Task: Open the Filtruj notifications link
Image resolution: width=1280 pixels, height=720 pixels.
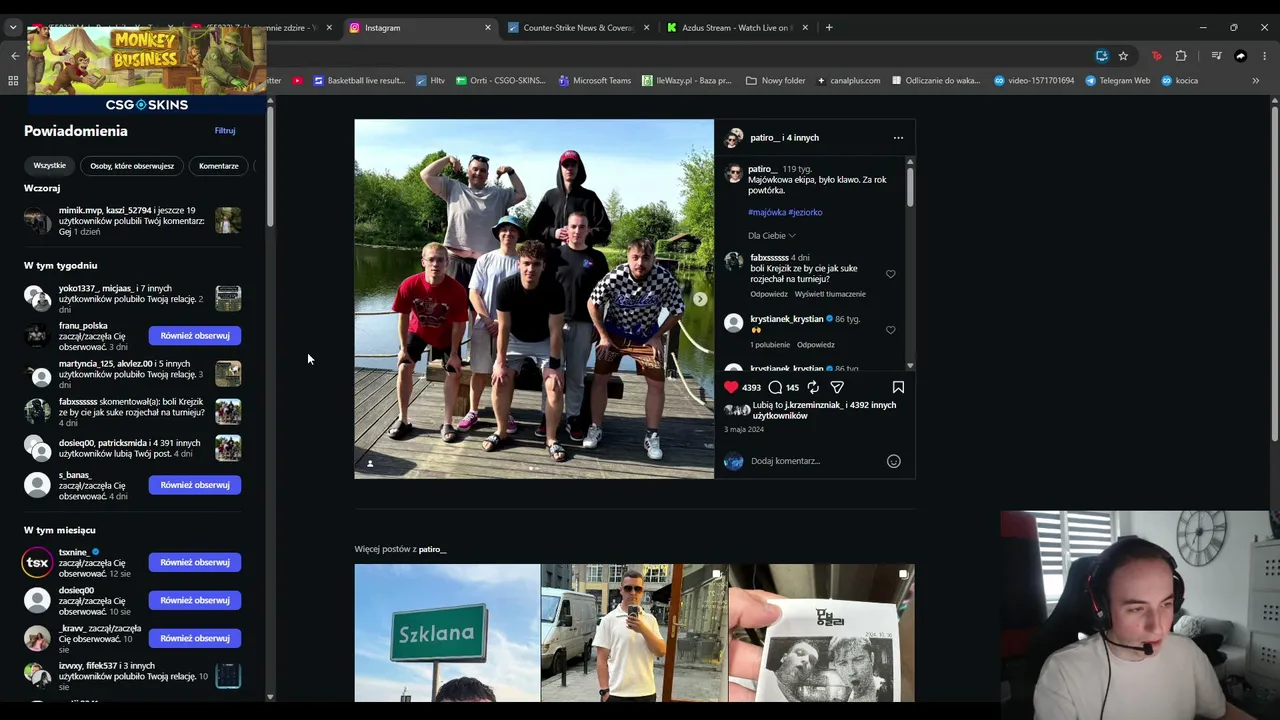Action: pos(225,131)
